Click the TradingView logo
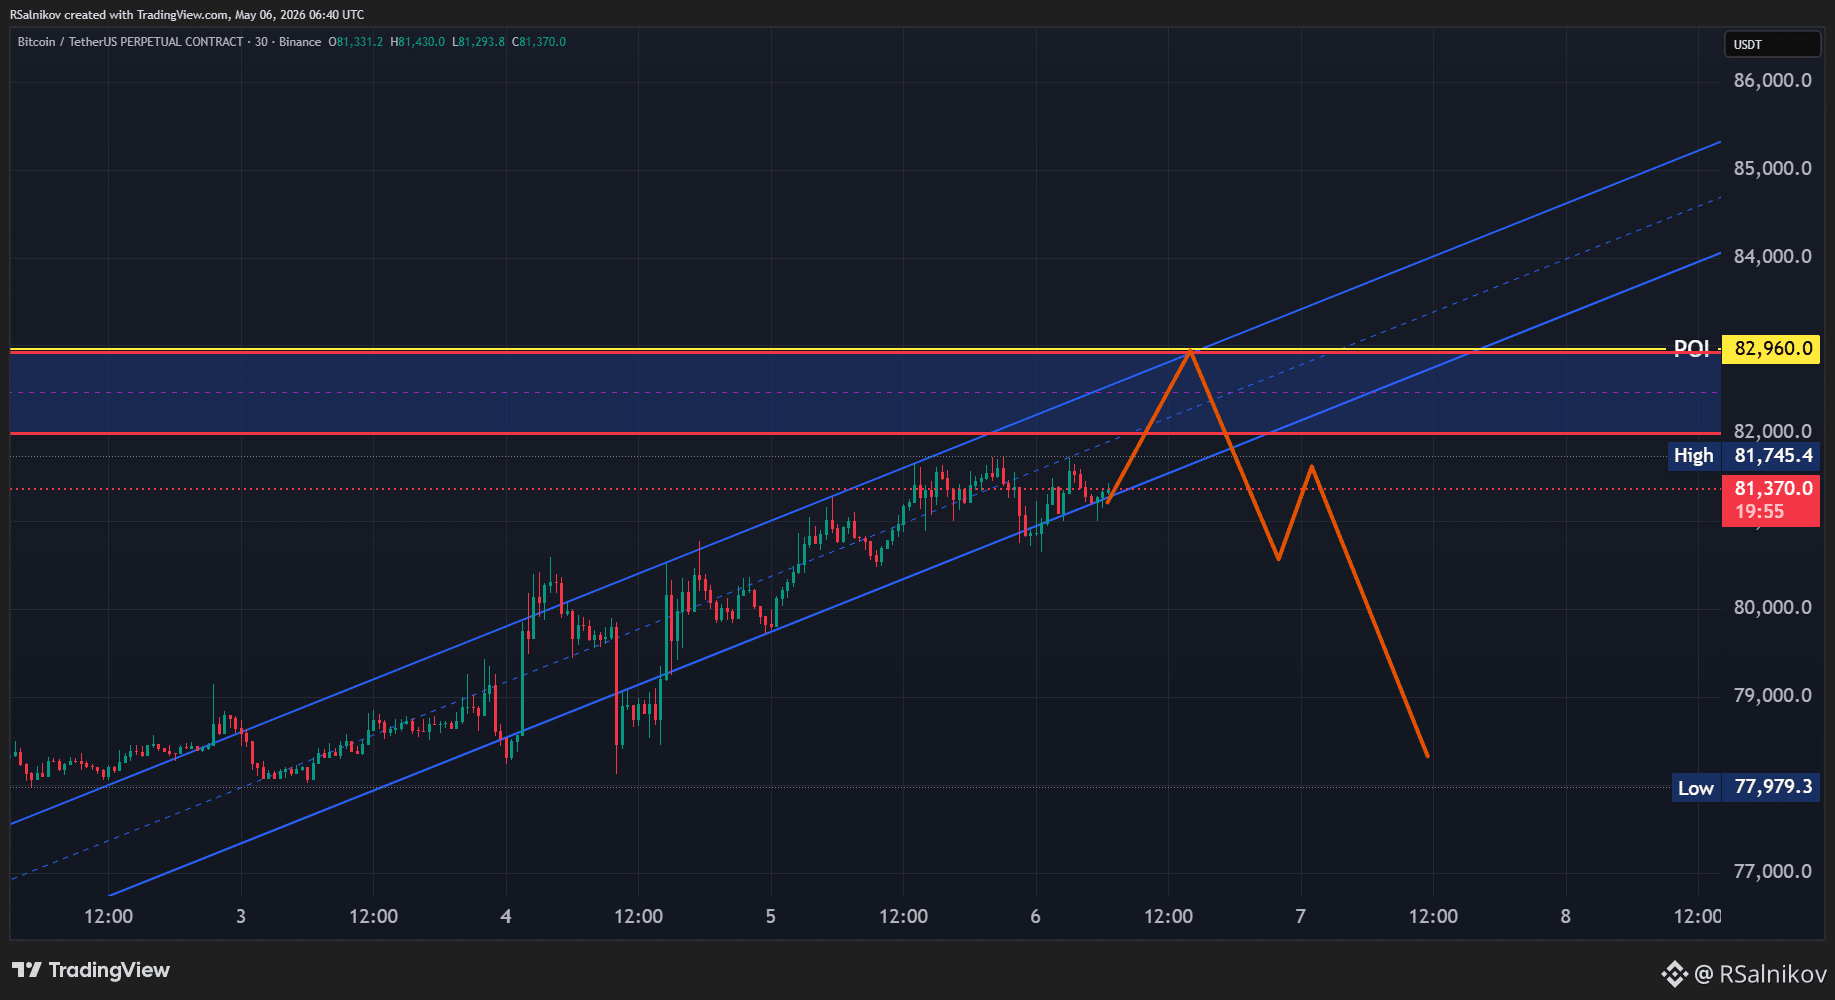The width and height of the screenshot is (1835, 1000). click(x=91, y=970)
